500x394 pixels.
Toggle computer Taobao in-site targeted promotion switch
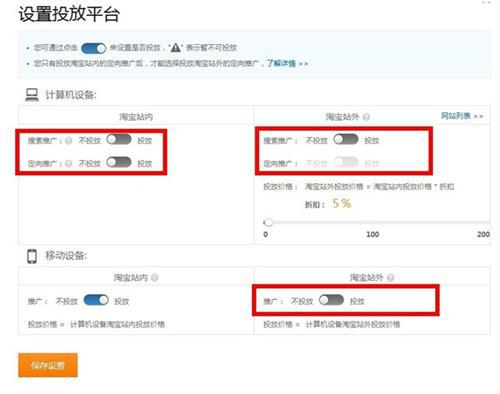coord(119,162)
